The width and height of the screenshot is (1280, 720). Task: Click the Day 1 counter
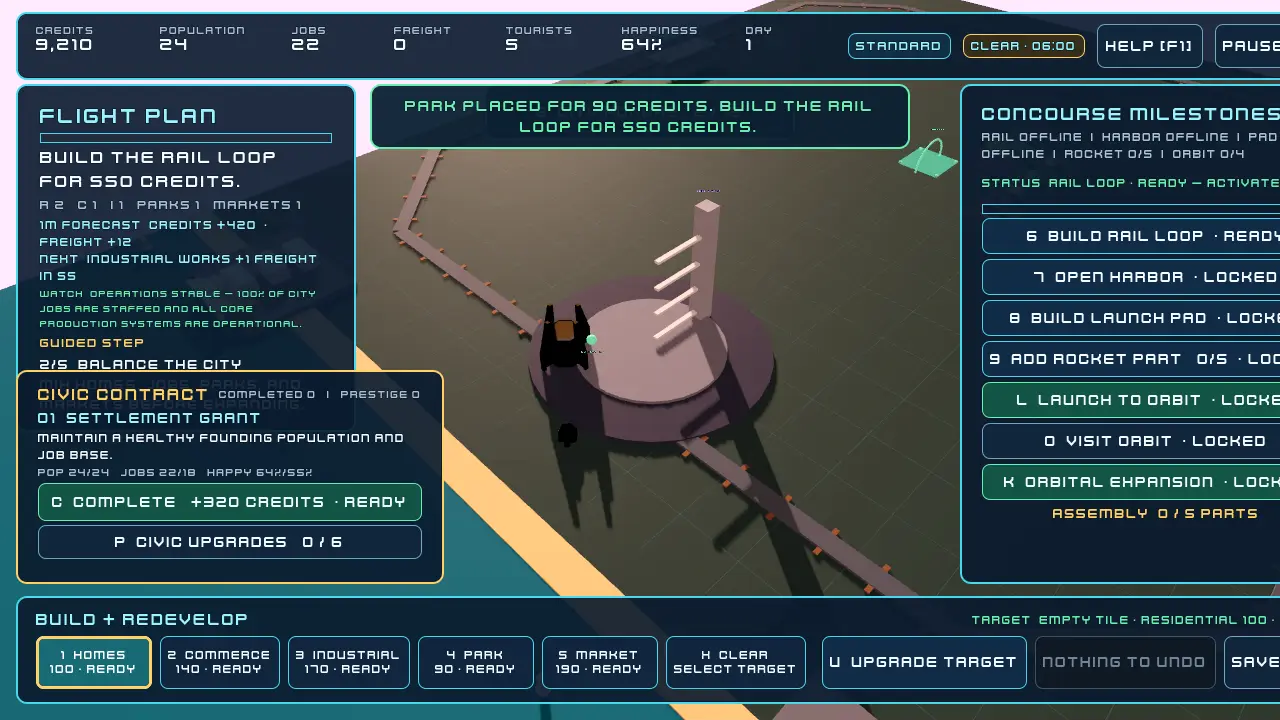758,38
